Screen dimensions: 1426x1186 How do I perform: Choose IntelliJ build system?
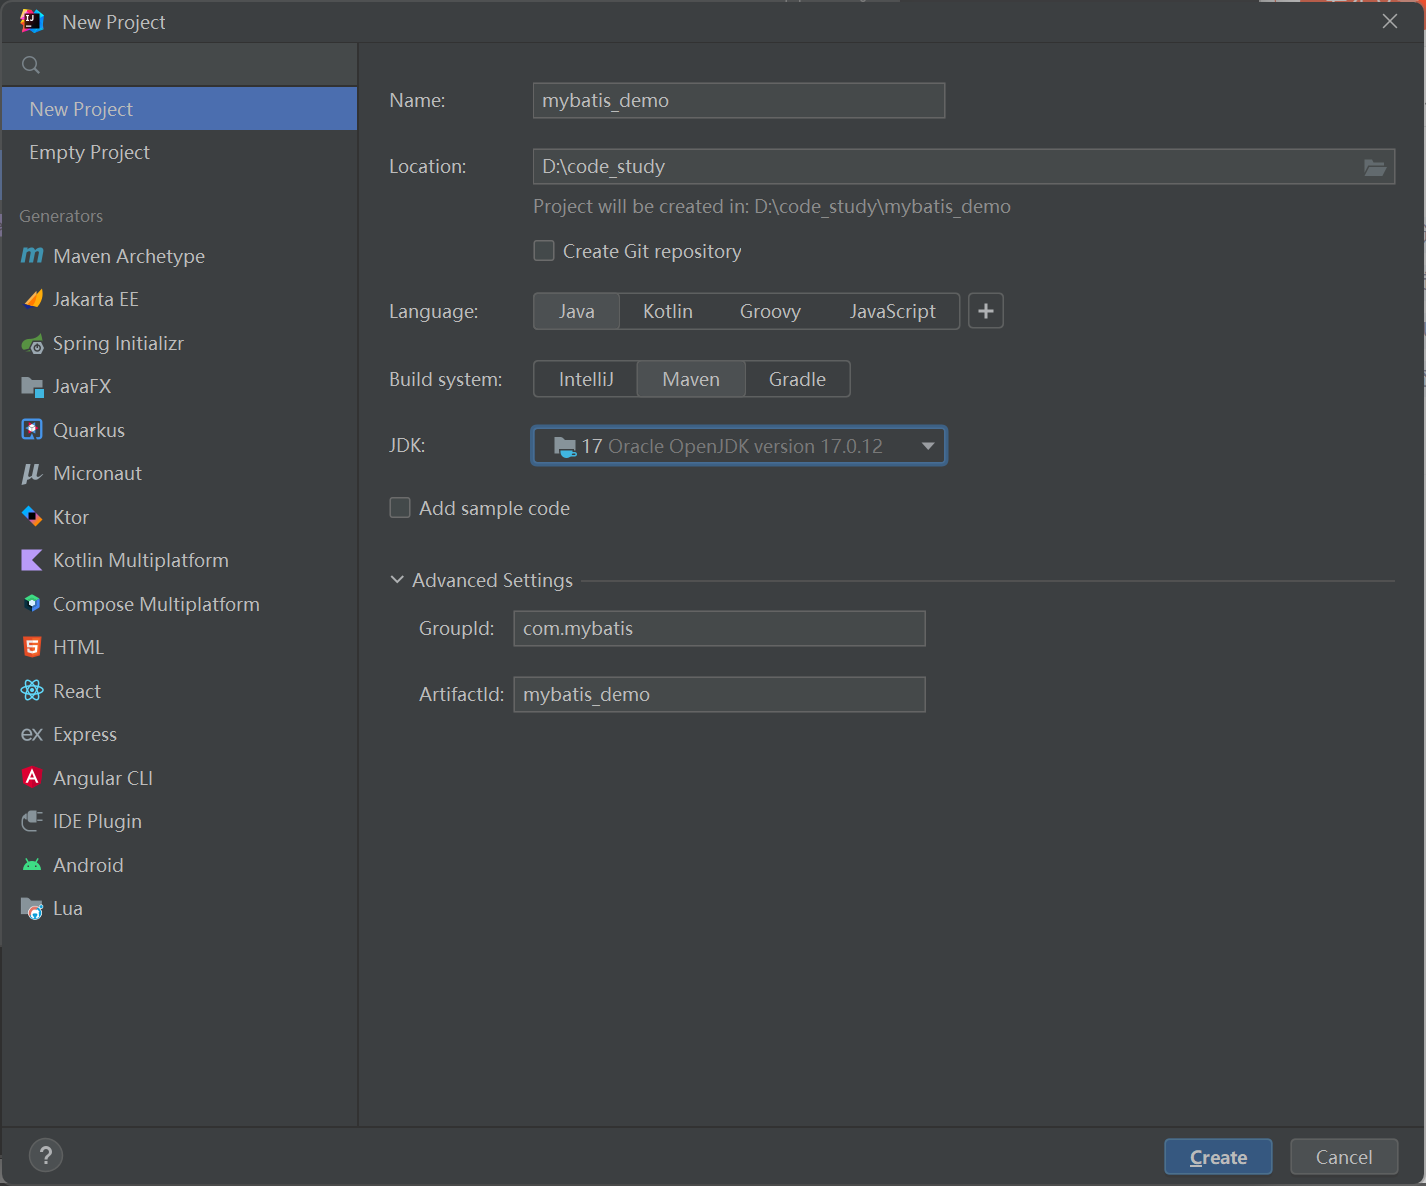[x=586, y=379]
